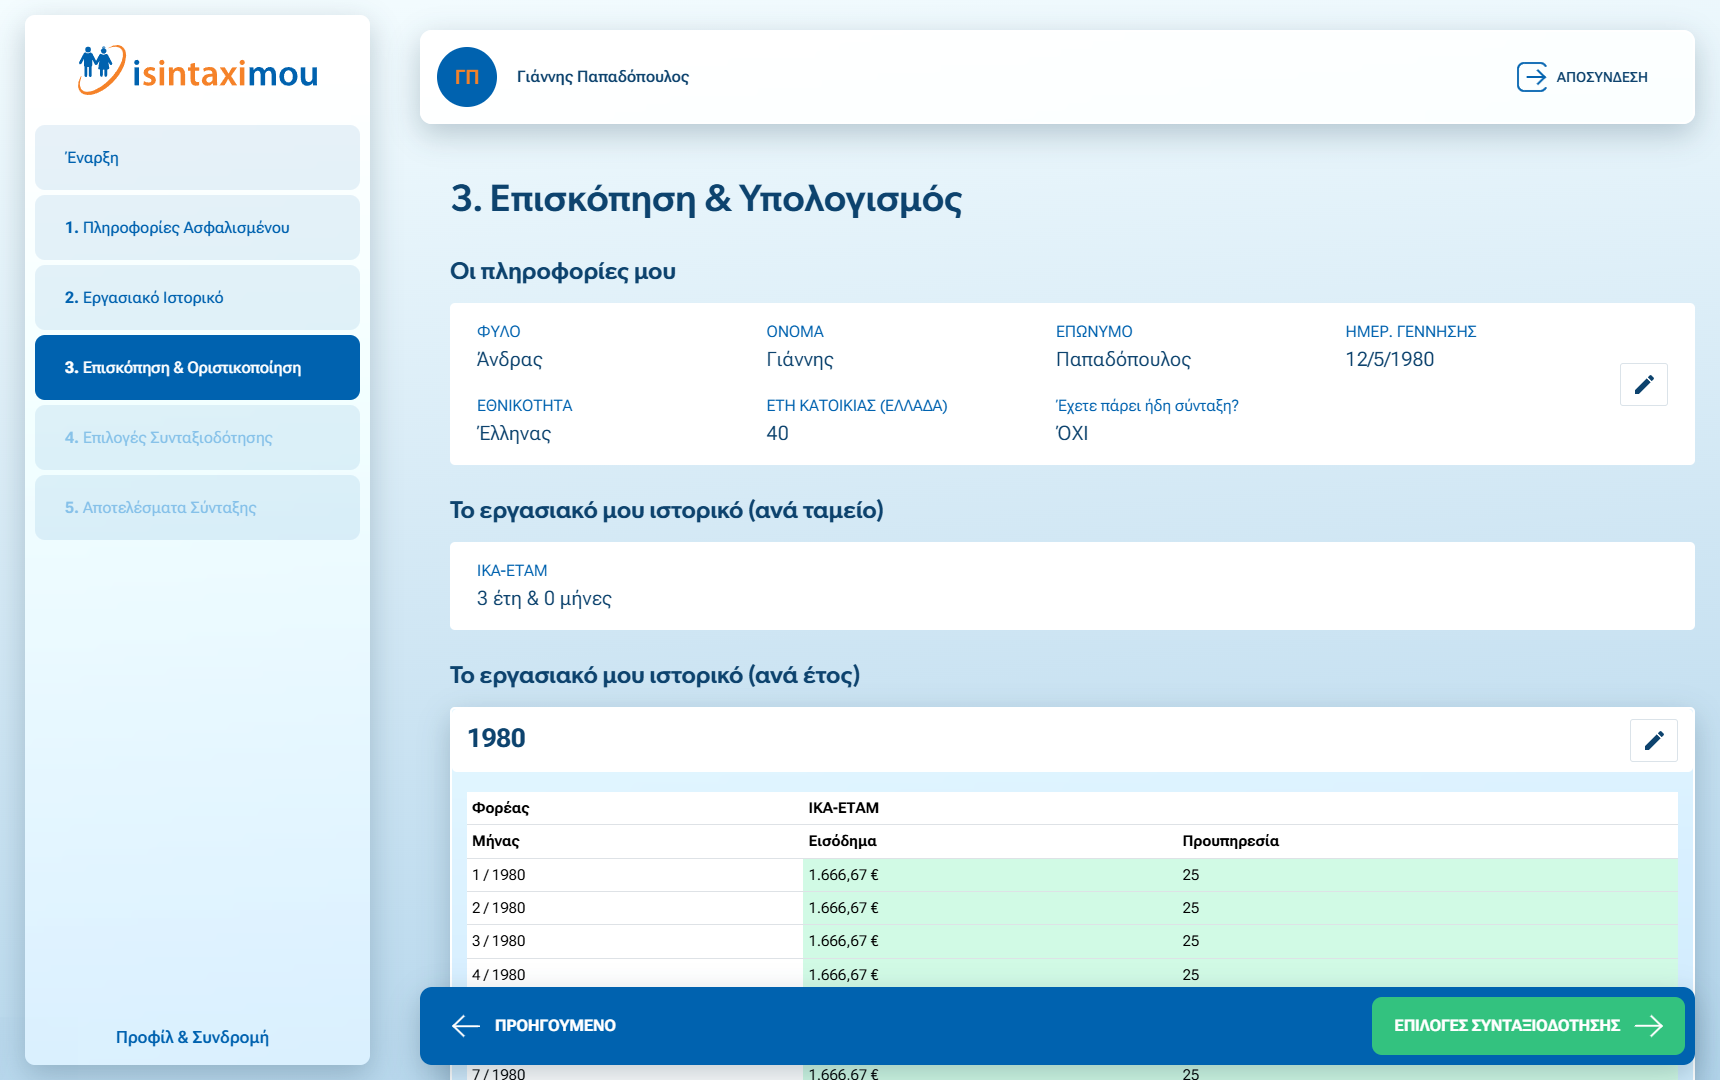Select step 3 Επισκόπηση & Οριστικοποίηση
Viewport: 1720px width, 1080px height.
[197, 368]
